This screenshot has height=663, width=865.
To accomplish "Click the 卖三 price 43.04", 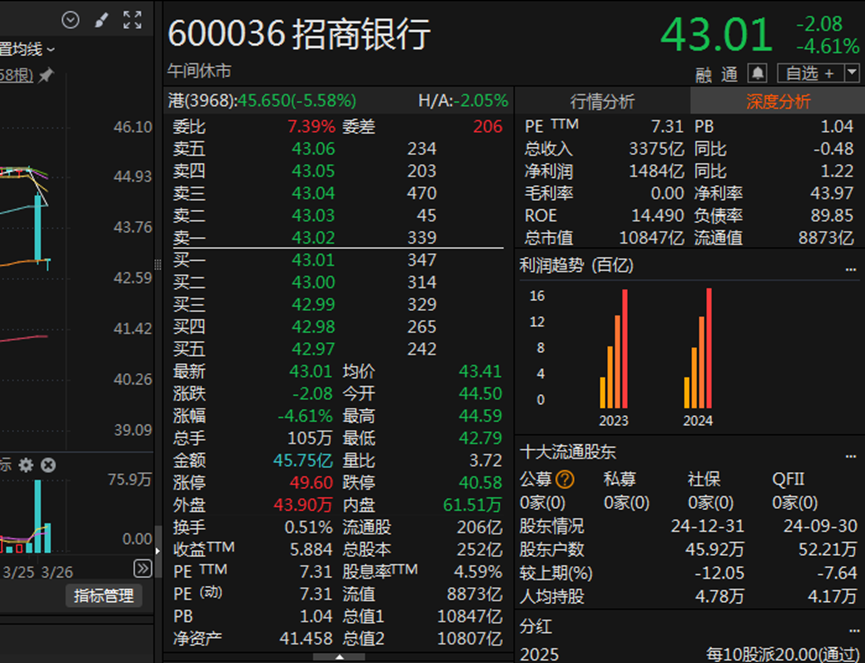I will pyautogui.click(x=313, y=193).
